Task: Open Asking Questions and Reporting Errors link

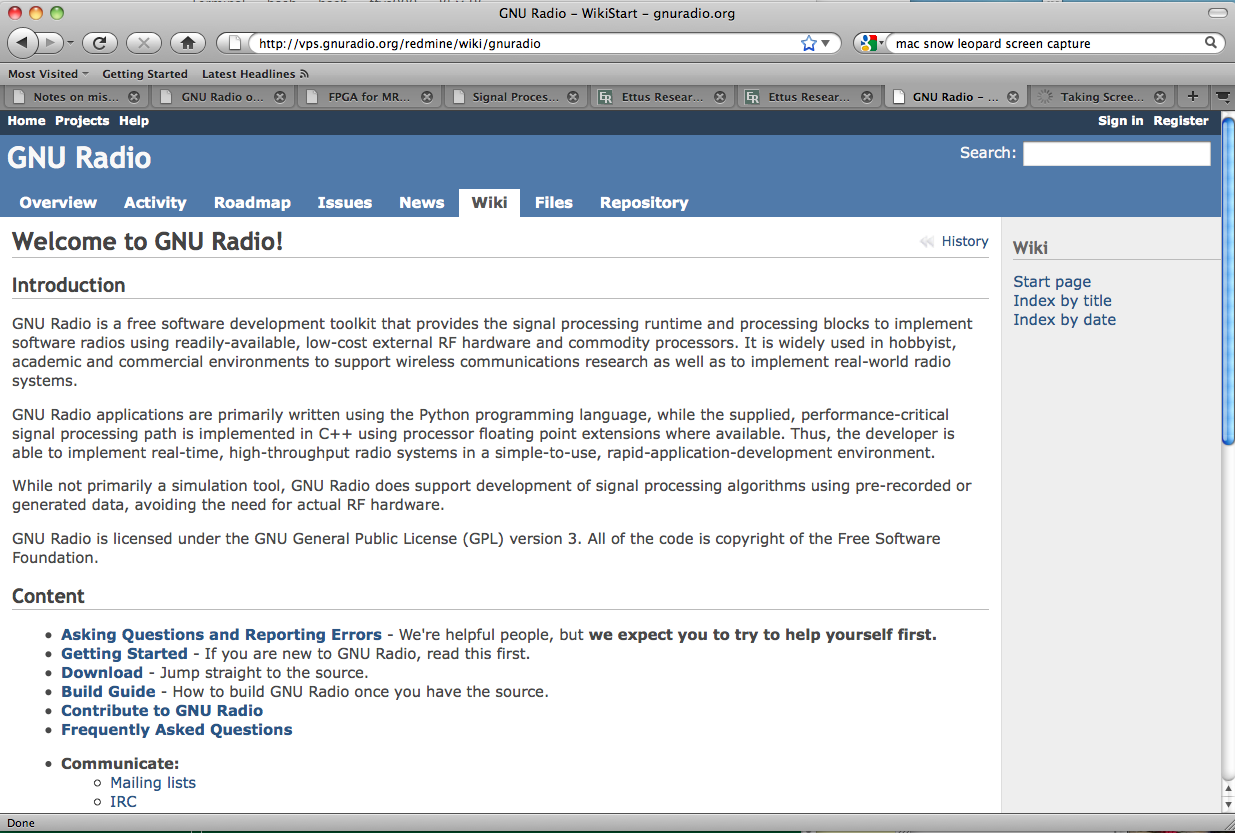Action: point(221,635)
